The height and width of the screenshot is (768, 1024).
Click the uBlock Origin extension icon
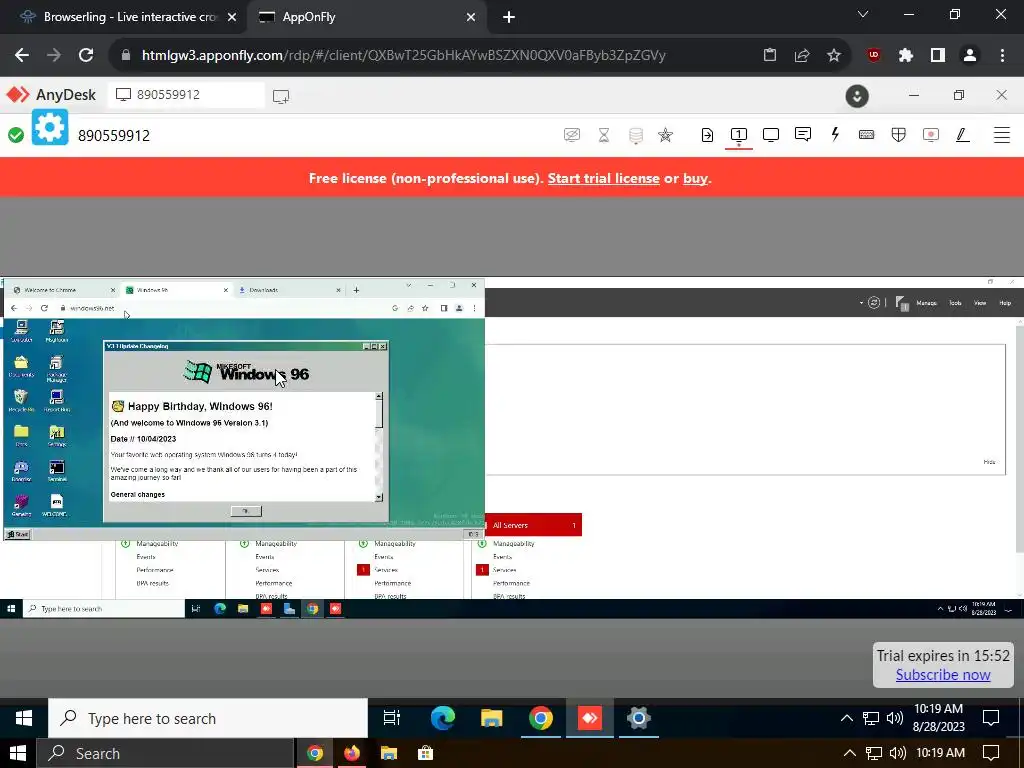pyautogui.click(x=873, y=56)
